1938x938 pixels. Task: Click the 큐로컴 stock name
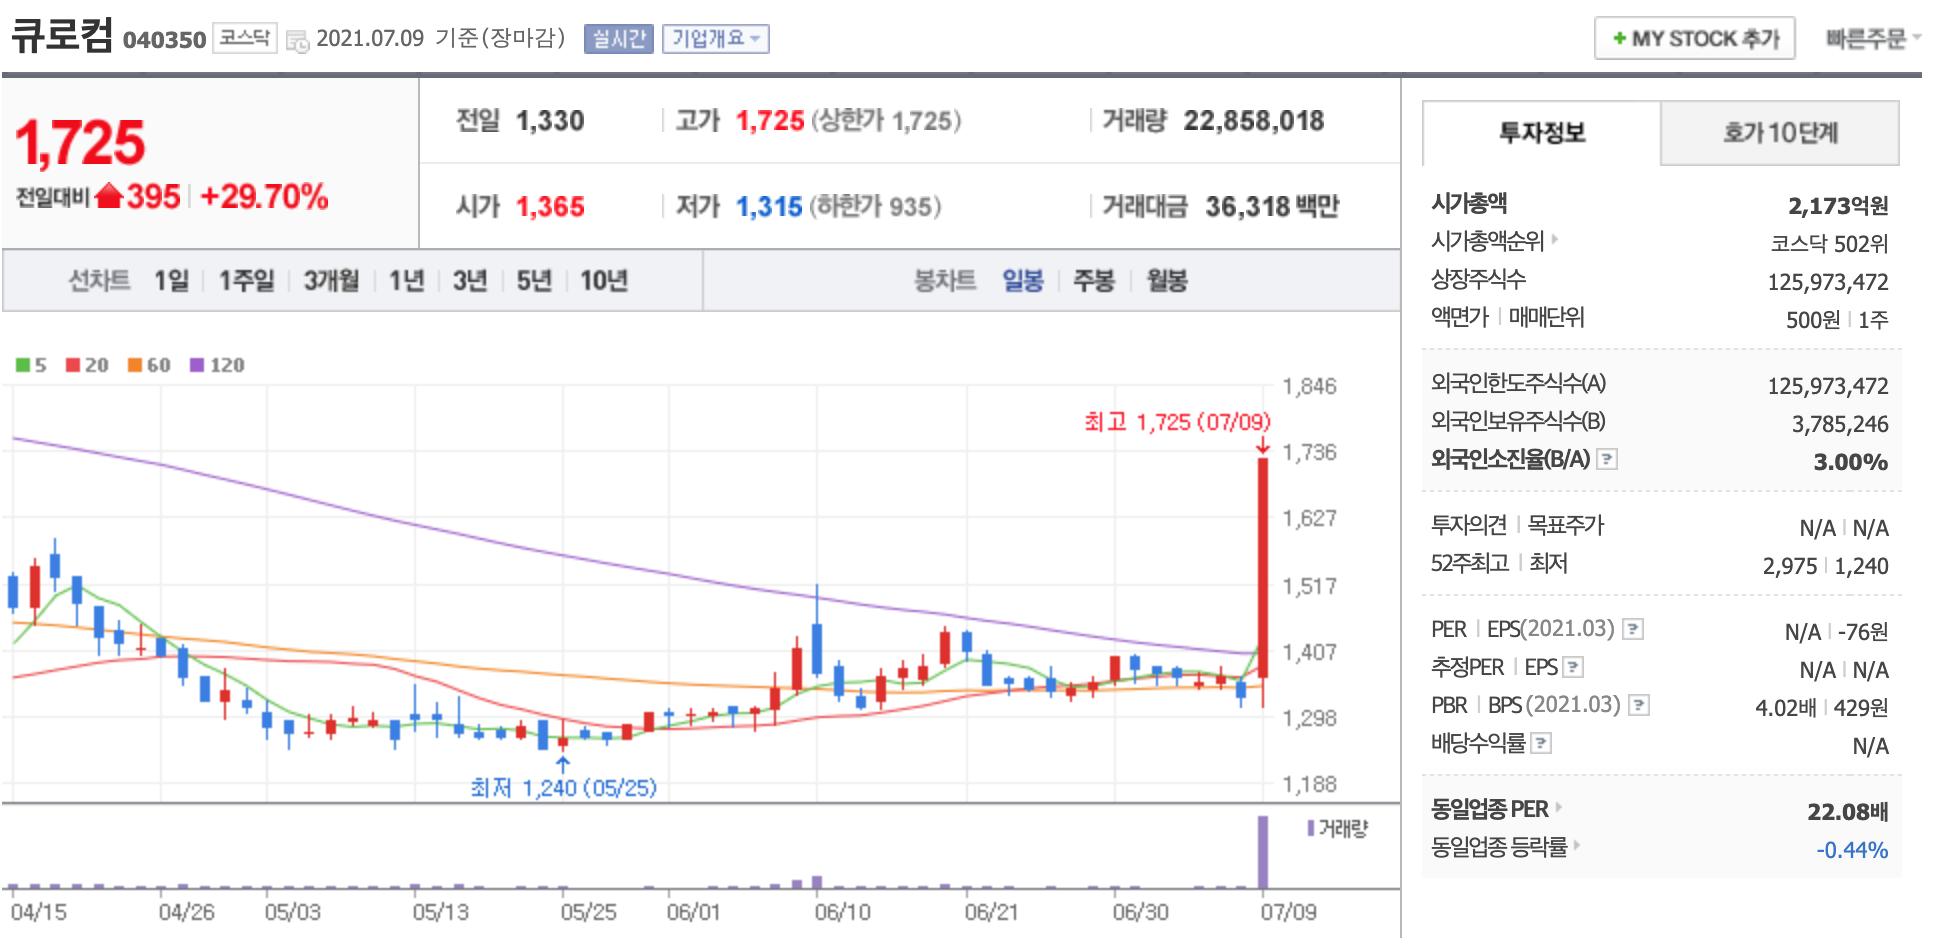click(x=62, y=35)
